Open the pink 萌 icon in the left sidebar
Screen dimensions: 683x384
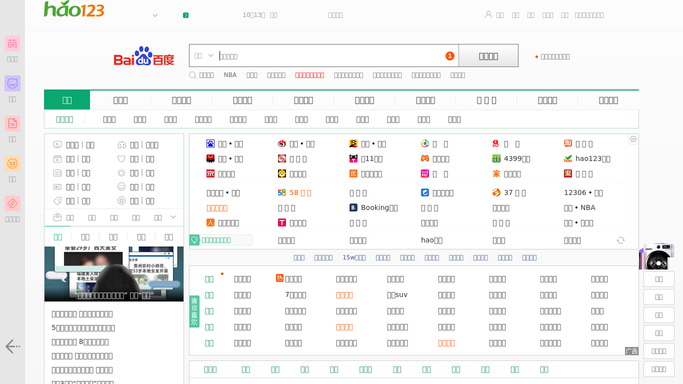(12, 44)
